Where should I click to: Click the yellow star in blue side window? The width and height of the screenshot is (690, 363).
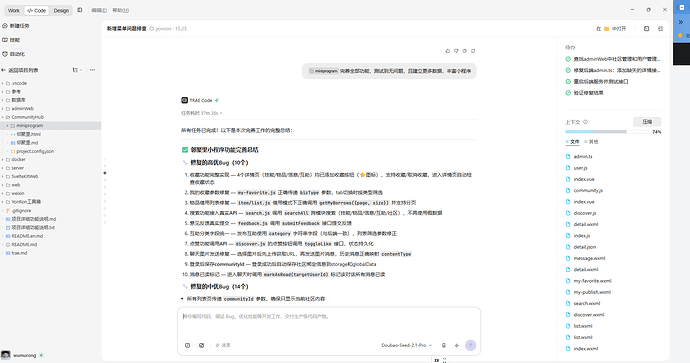coord(680,35)
